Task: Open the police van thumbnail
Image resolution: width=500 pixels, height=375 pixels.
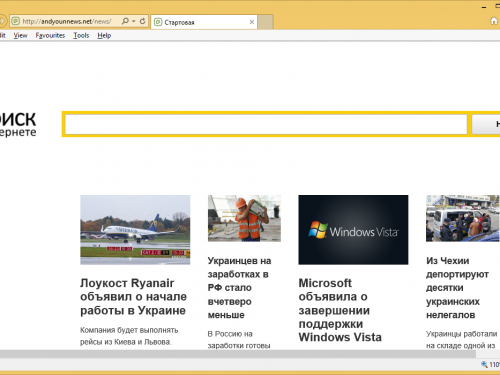Action: click(463, 218)
